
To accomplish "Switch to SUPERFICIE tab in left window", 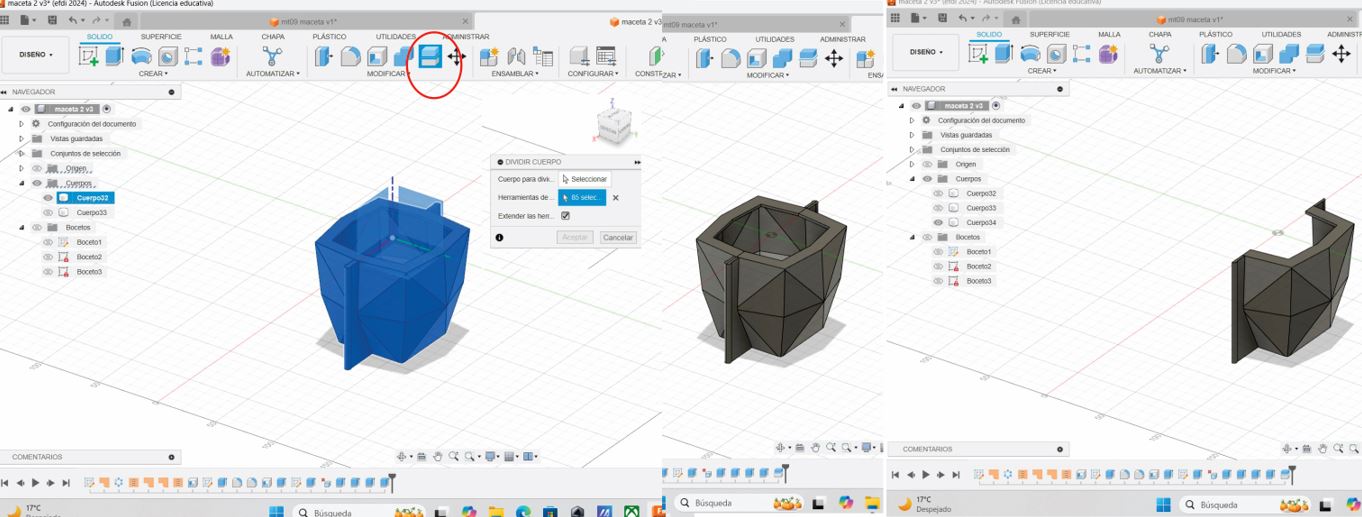I will click(160, 37).
